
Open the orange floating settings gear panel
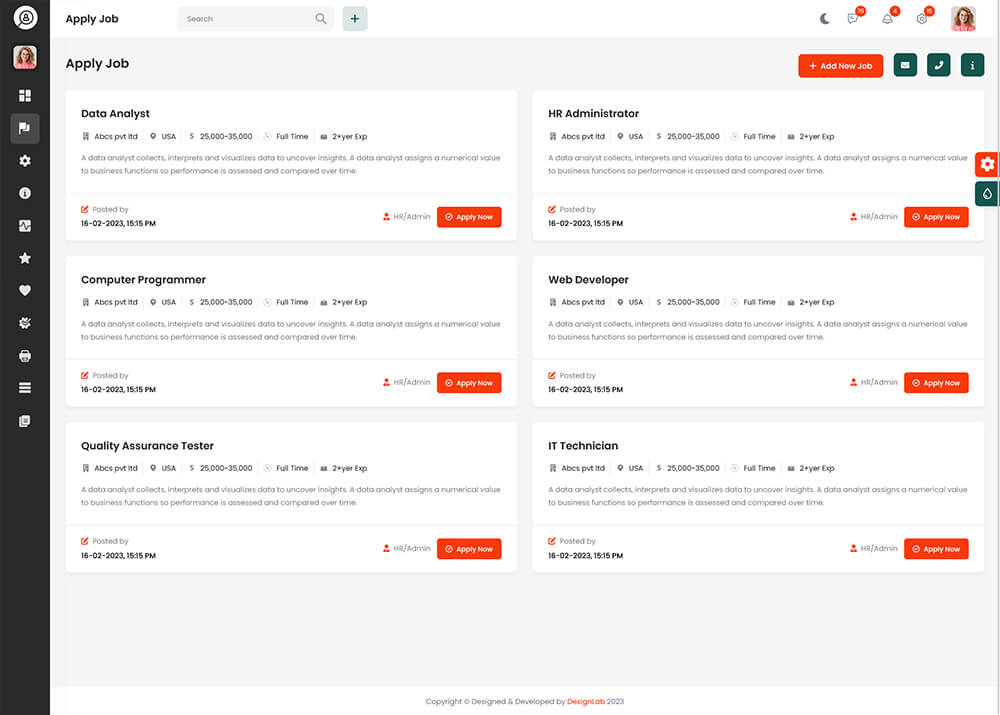coord(987,164)
